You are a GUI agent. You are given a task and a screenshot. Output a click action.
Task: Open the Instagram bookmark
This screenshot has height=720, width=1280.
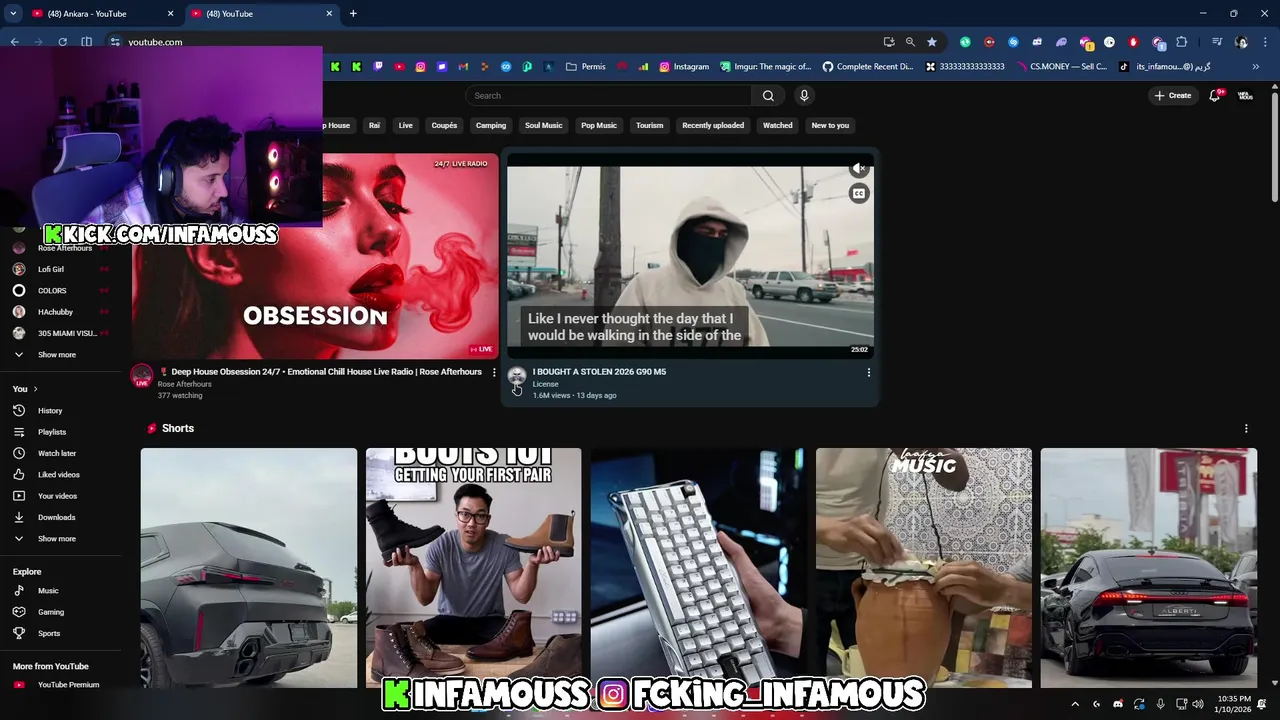pyautogui.click(x=684, y=67)
